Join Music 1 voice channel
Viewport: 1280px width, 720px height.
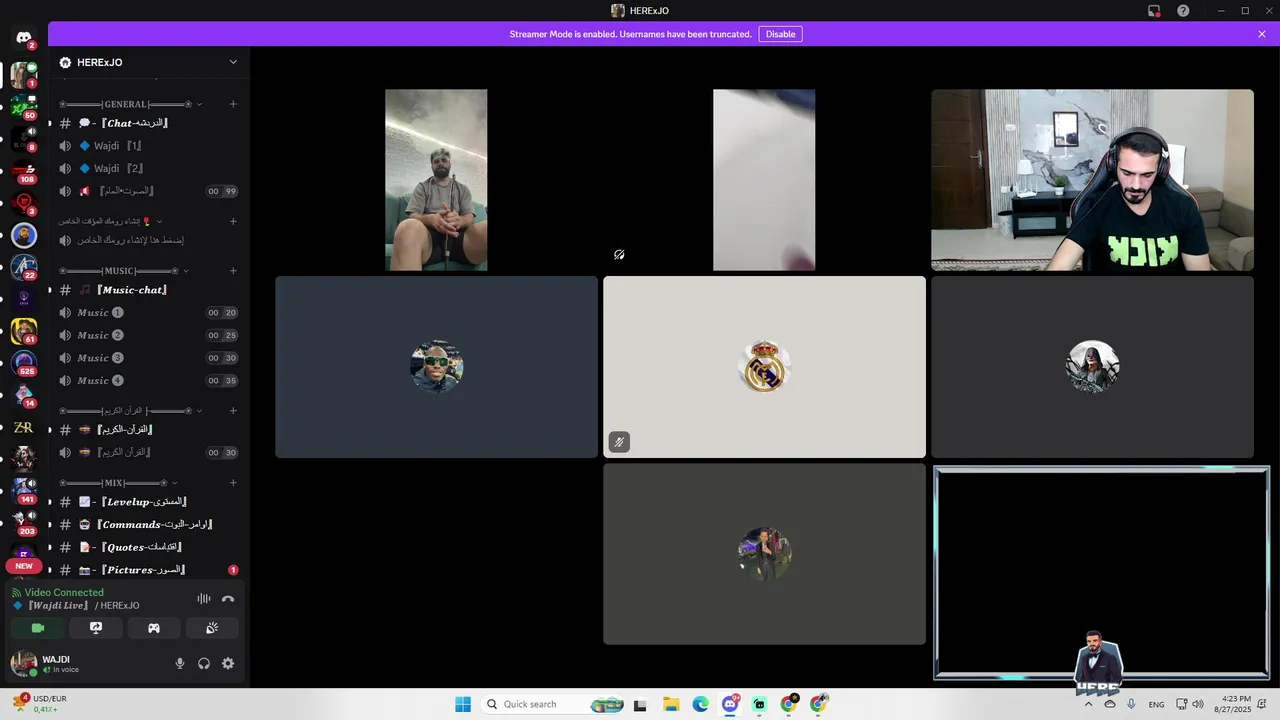click(149, 313)
